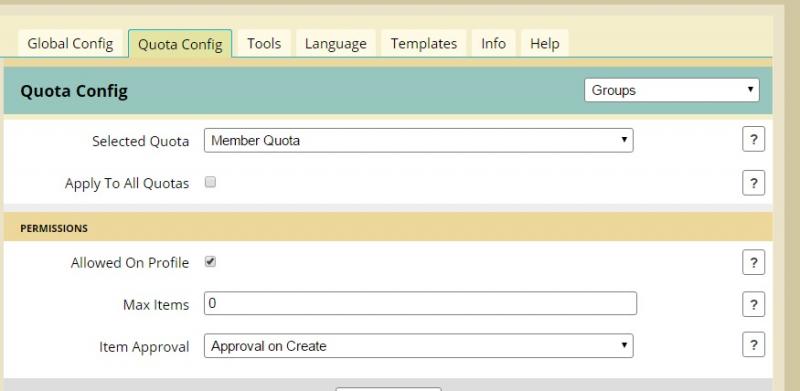Open the Templates tab
This screenshot has width=800, height=391.
(423, 43)
